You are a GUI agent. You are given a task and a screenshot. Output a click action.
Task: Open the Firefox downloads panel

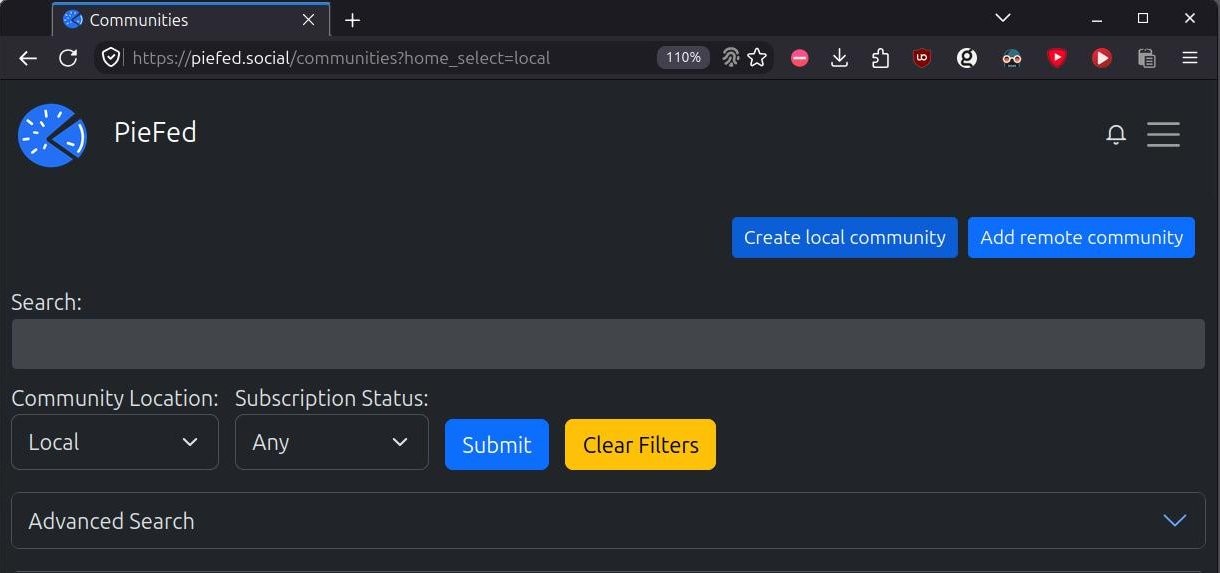(x=839, y=58)
